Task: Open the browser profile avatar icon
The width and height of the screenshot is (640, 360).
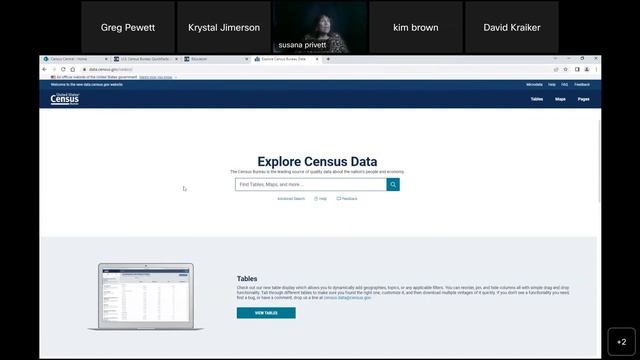Action: [x=587, y=69]
